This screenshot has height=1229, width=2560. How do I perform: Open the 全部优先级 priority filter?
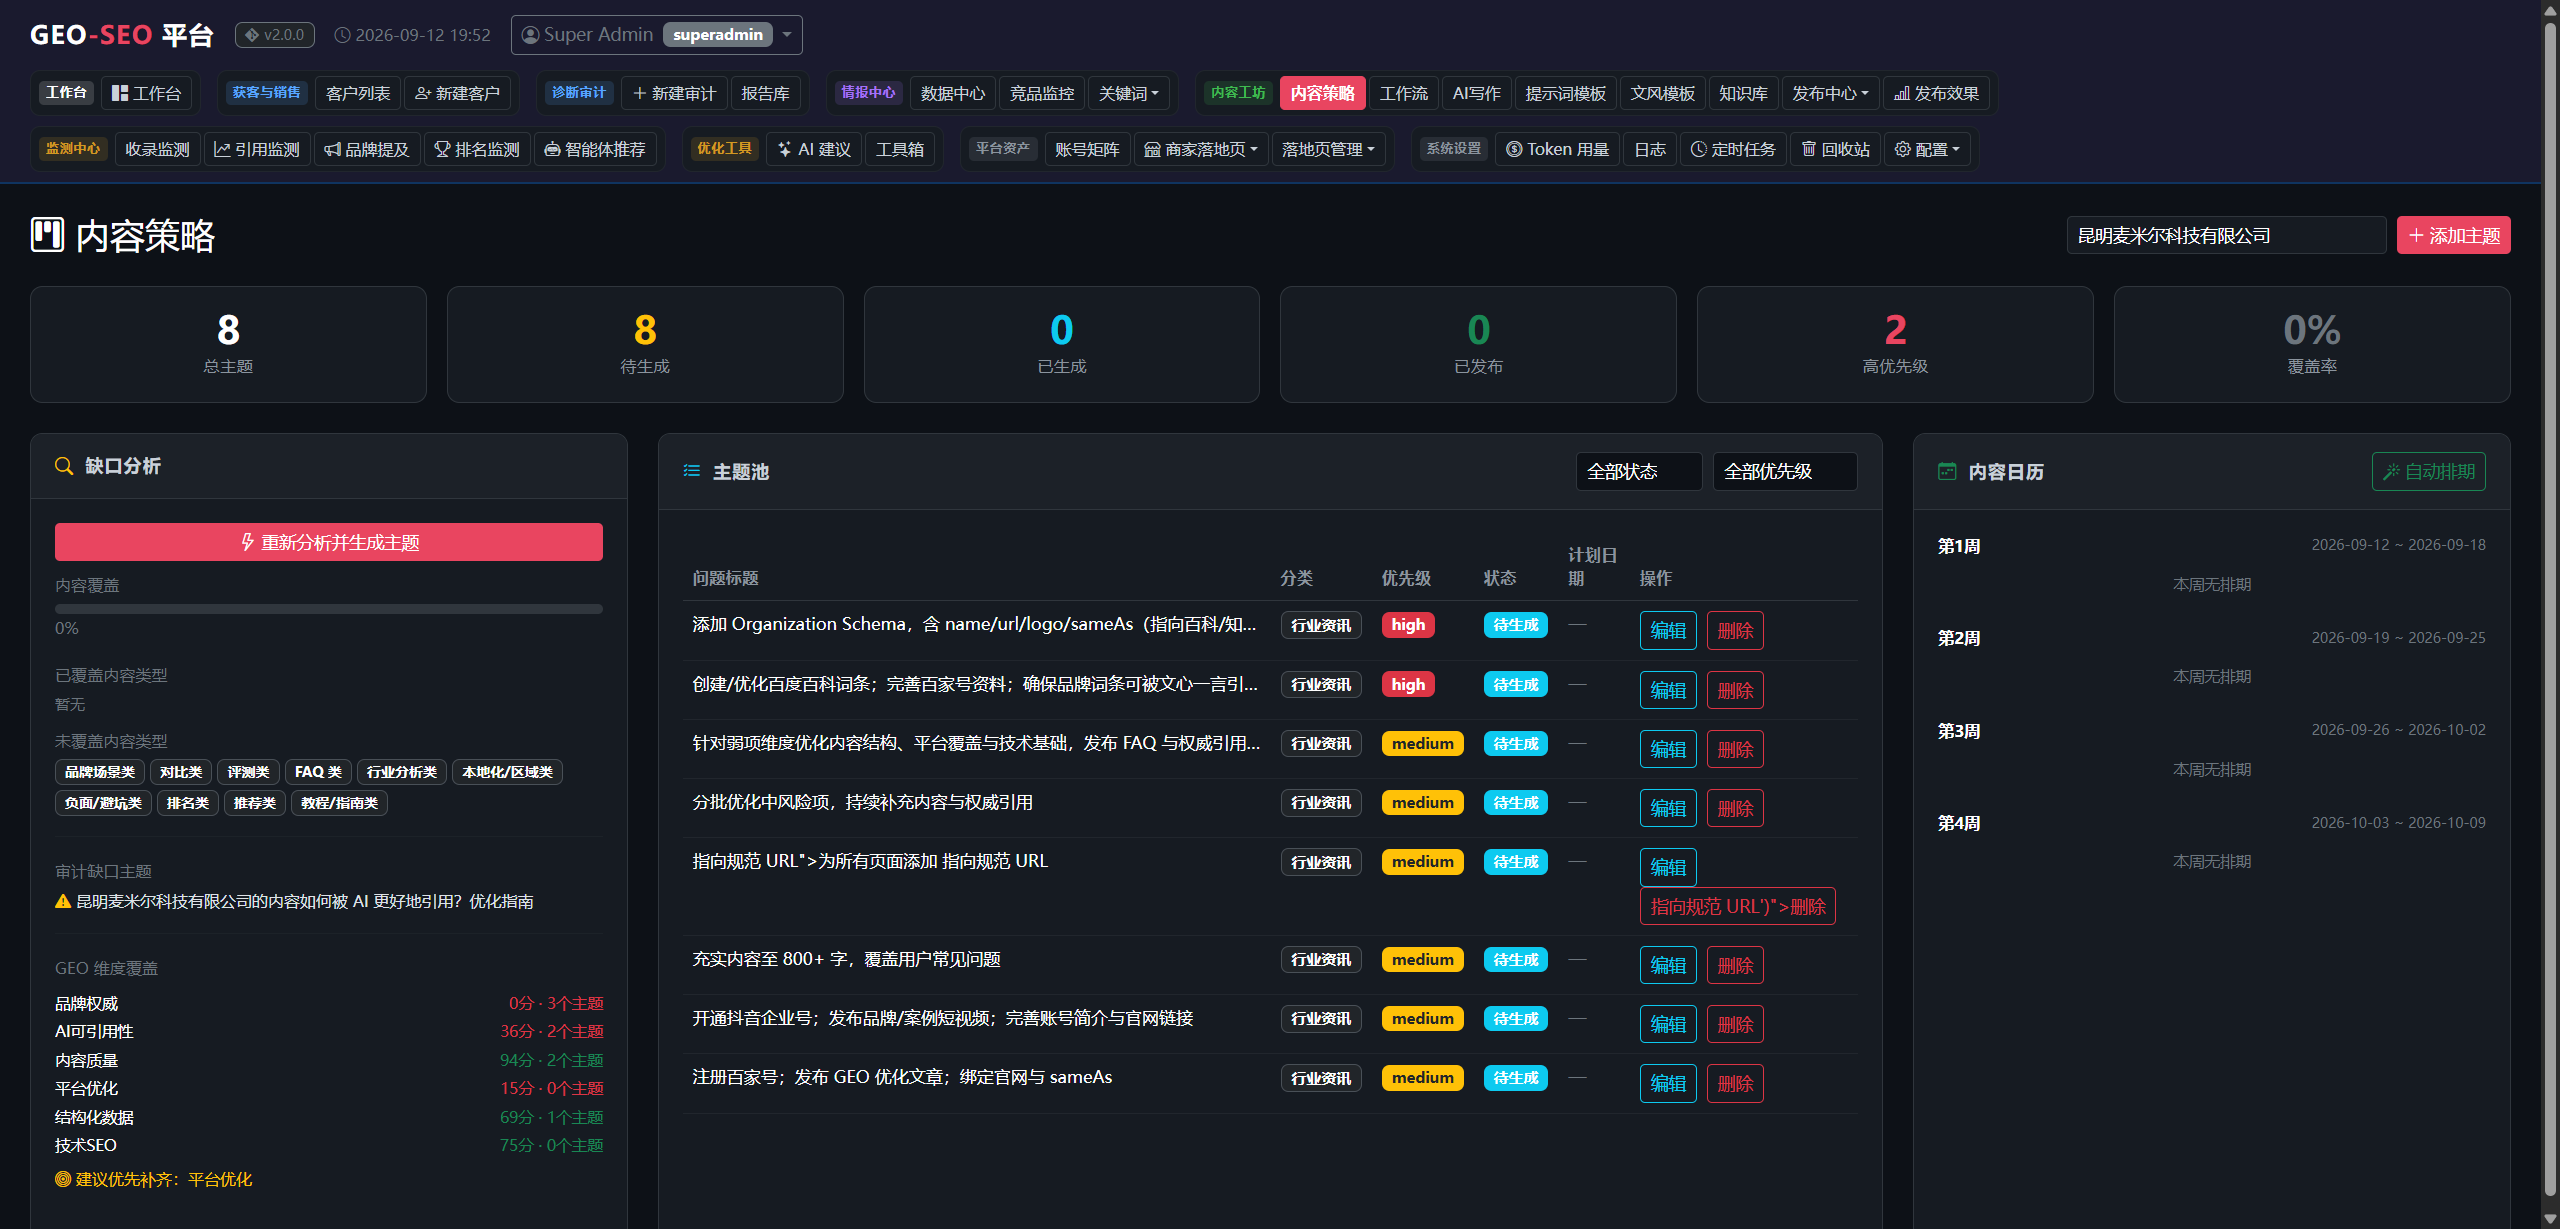tap(1784, 471)
